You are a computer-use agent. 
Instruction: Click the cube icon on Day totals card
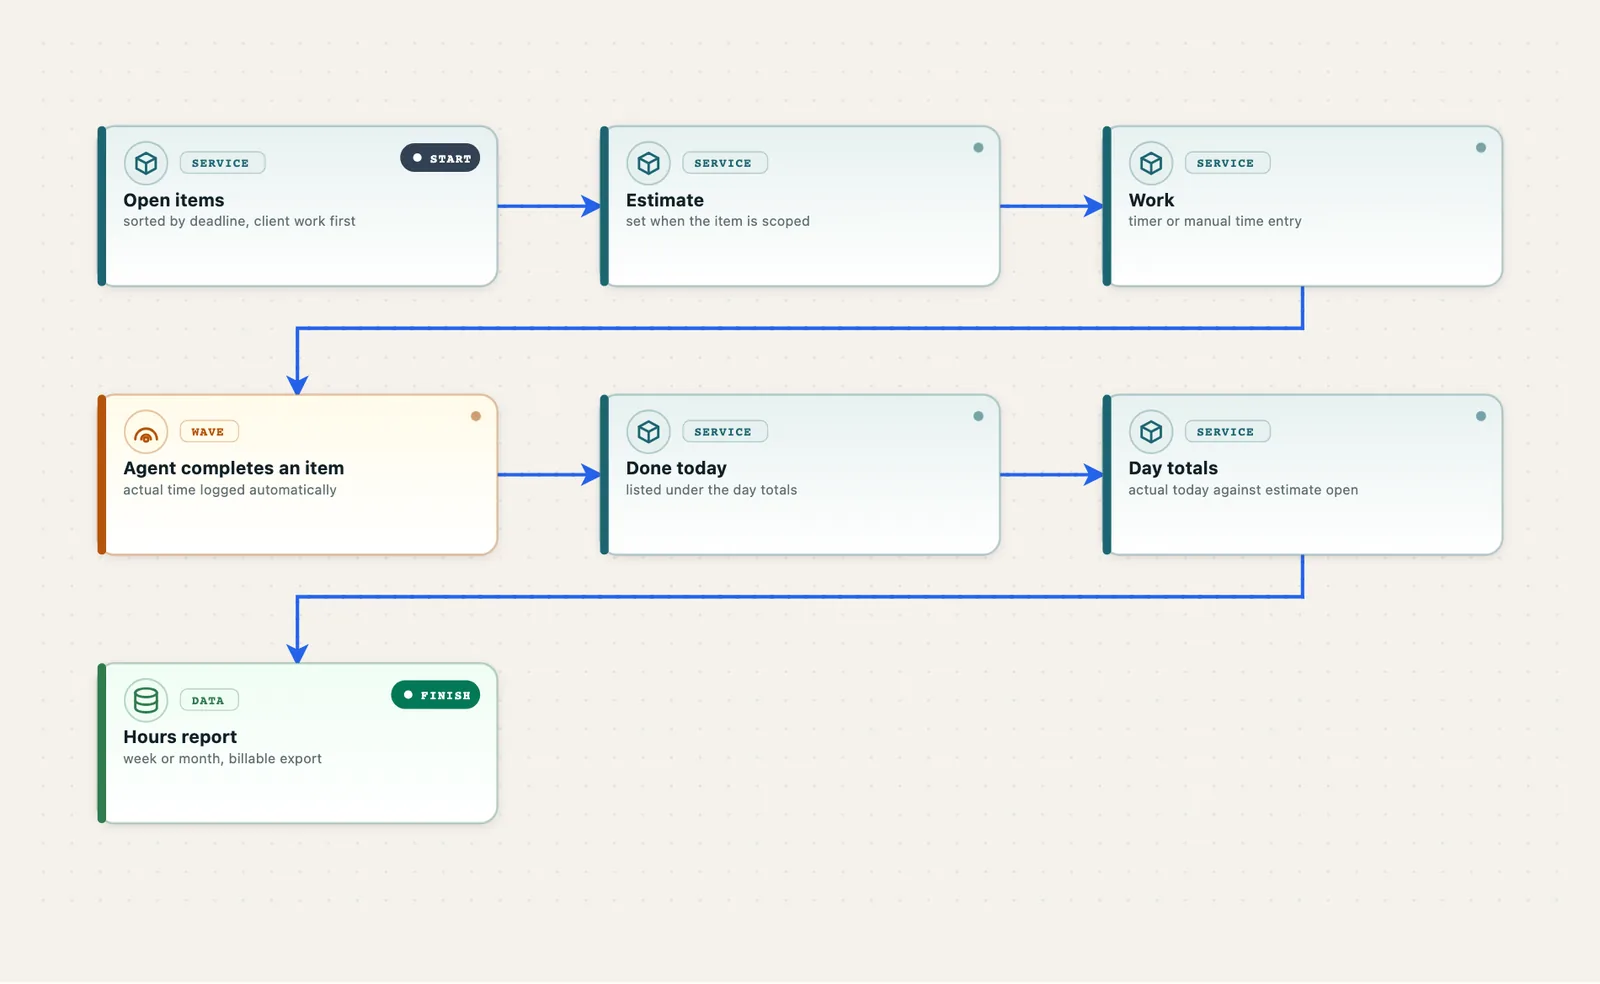(1151, 432)
